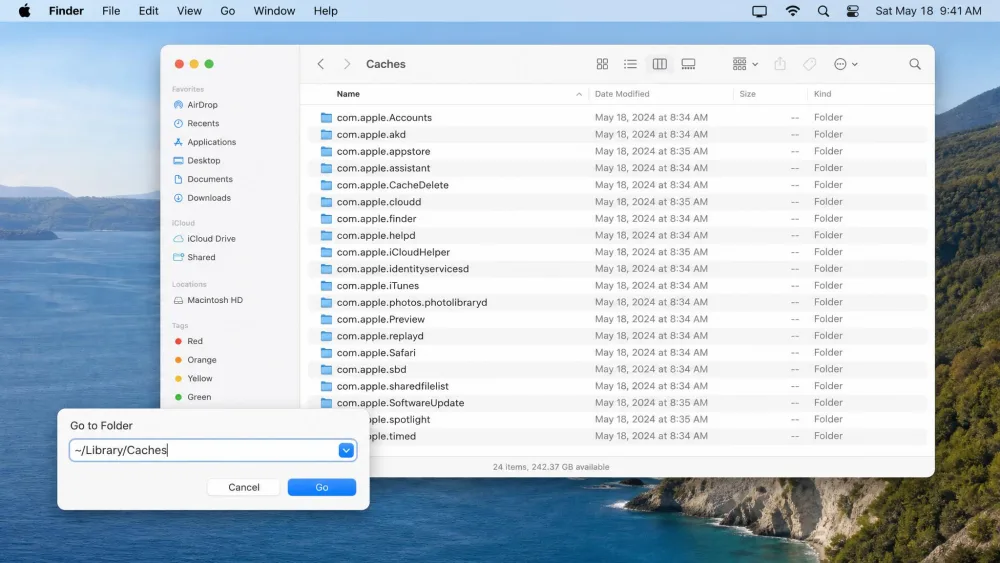Select the com.apple.helpd folder
Screen dimensions: 1000x563
pyautogui.click(x=617, y=235)
